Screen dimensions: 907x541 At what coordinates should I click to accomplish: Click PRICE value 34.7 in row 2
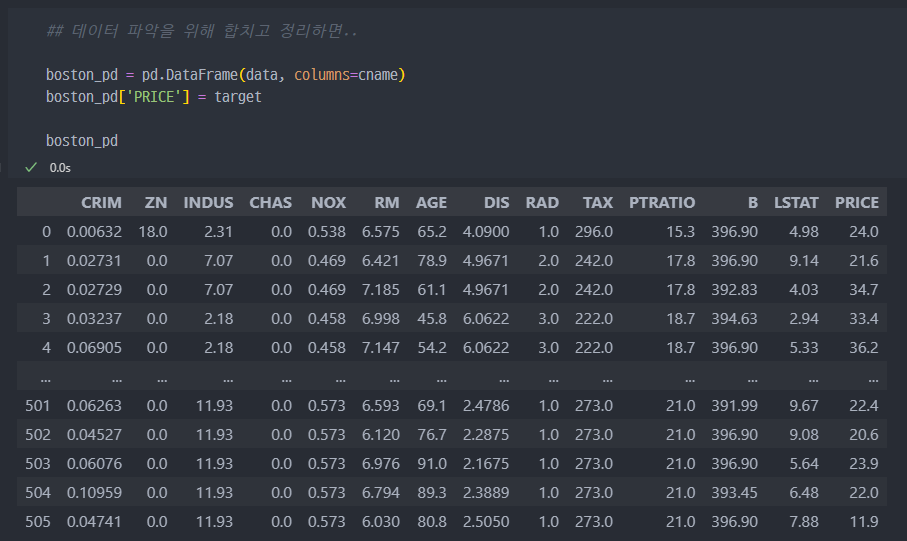pyautogui.click(x=864, y=289)
